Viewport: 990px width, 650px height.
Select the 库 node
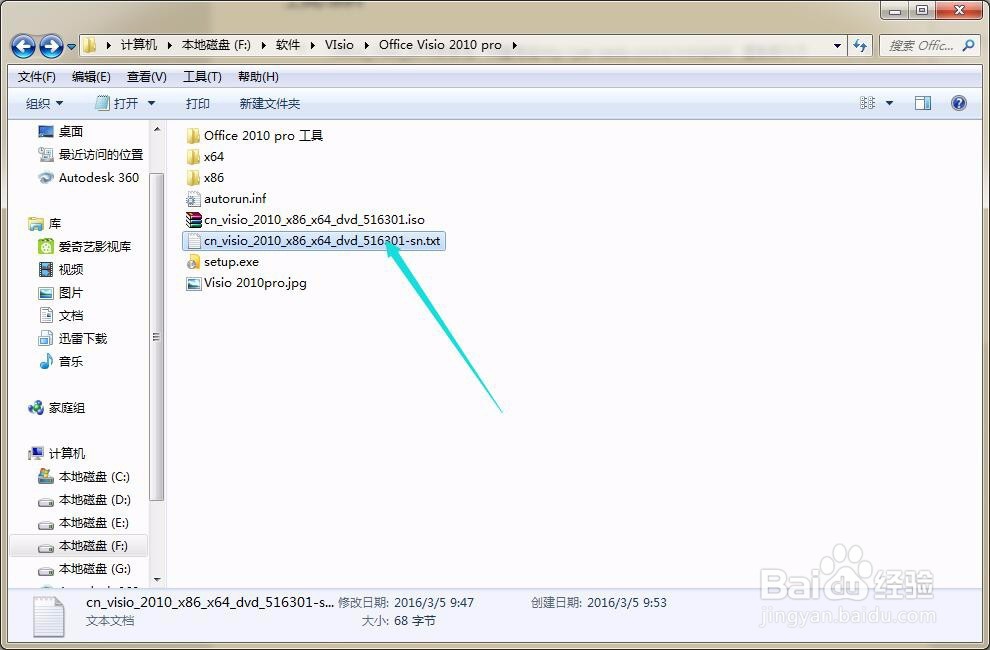pos(45,224)
